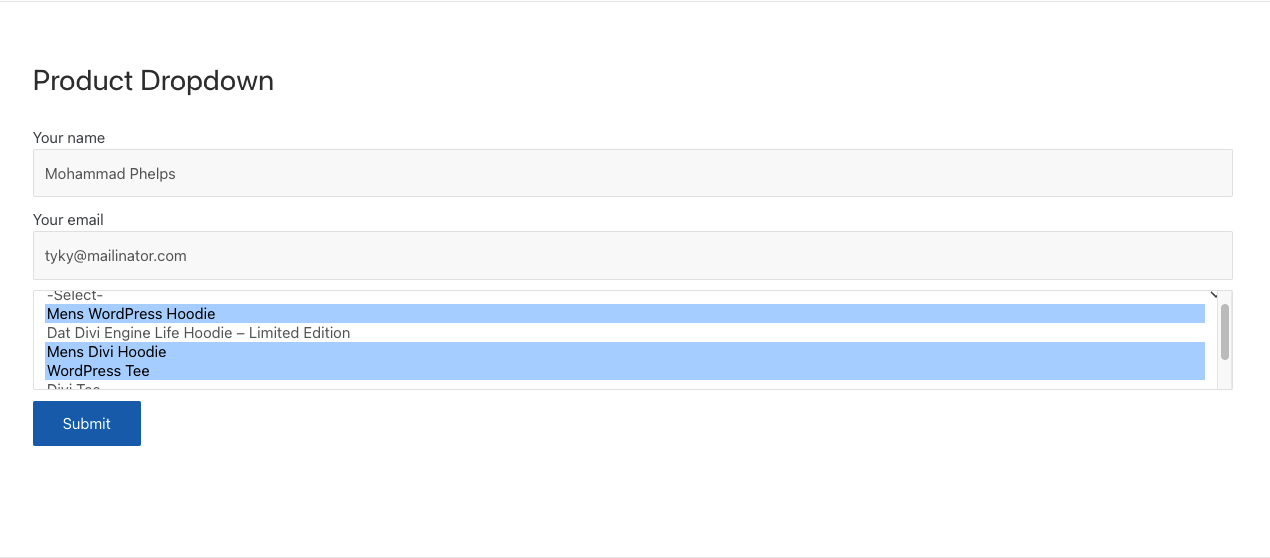This screenshot has width=1270, height=558.
Task: Click the Your name input field
Action: (x=632, y=173)
